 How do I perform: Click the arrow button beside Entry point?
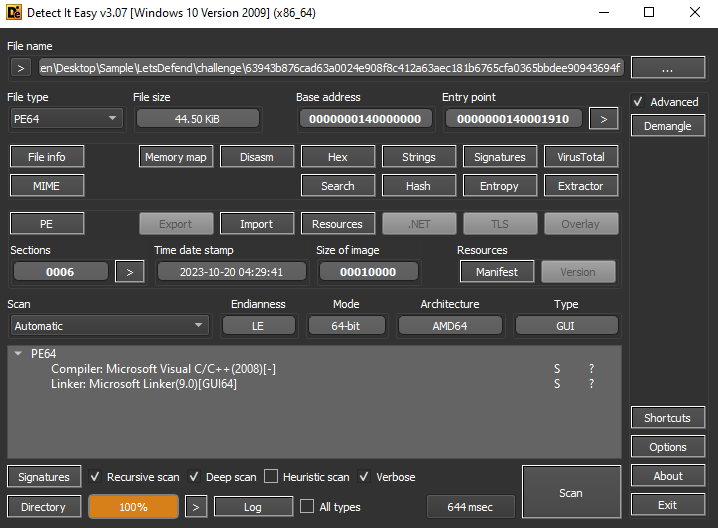(602, 118)
